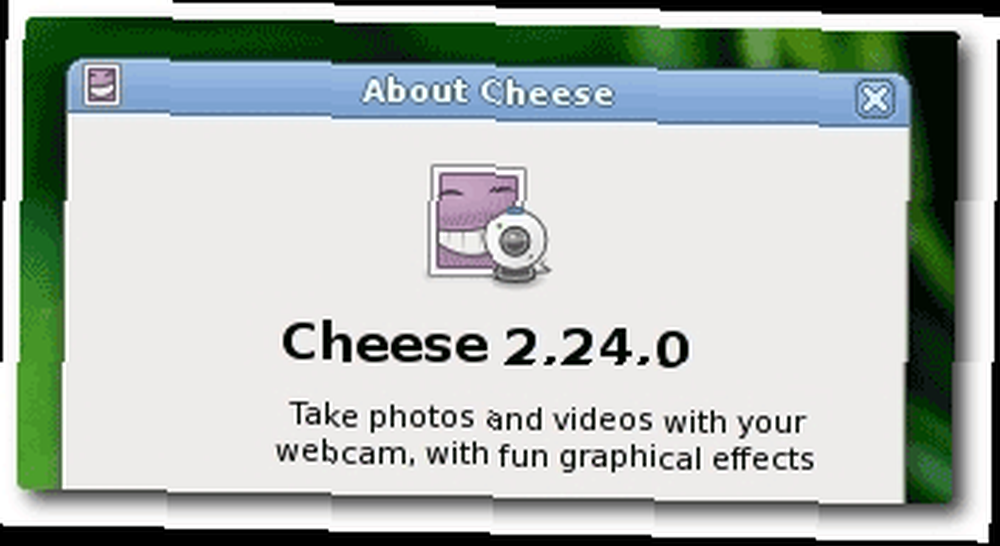The width and height of the screenshot is (1000, 546).
Task: Click the version number 2.24.0
Action: coord(596,348)
